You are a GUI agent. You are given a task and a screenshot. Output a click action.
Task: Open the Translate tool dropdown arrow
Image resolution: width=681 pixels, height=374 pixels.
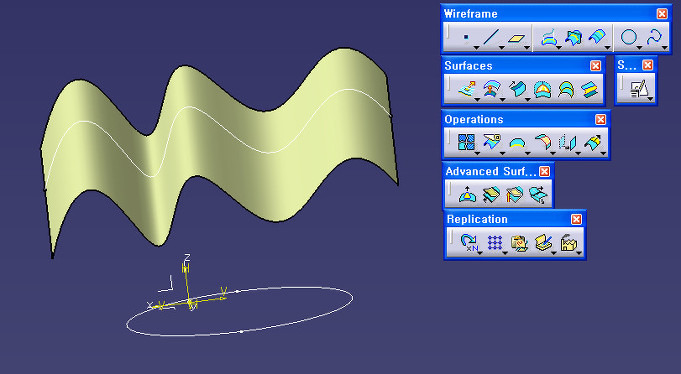[578, 153]
